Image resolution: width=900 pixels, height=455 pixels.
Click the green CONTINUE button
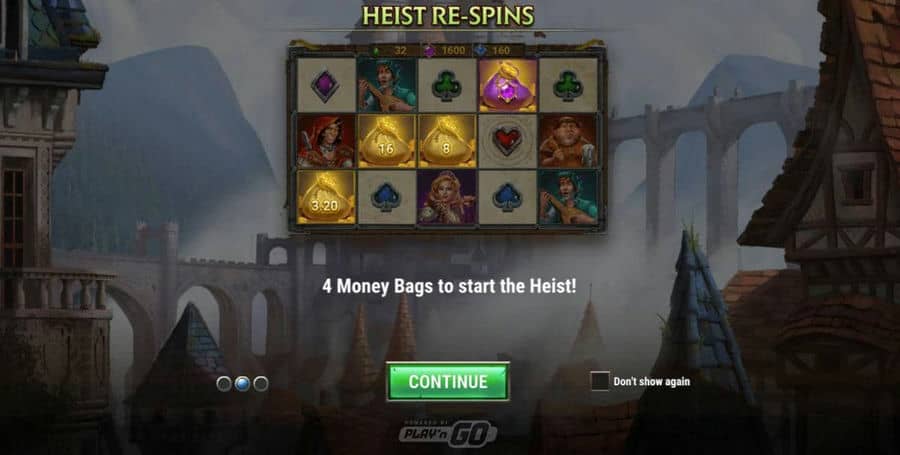tap(448, 382)
